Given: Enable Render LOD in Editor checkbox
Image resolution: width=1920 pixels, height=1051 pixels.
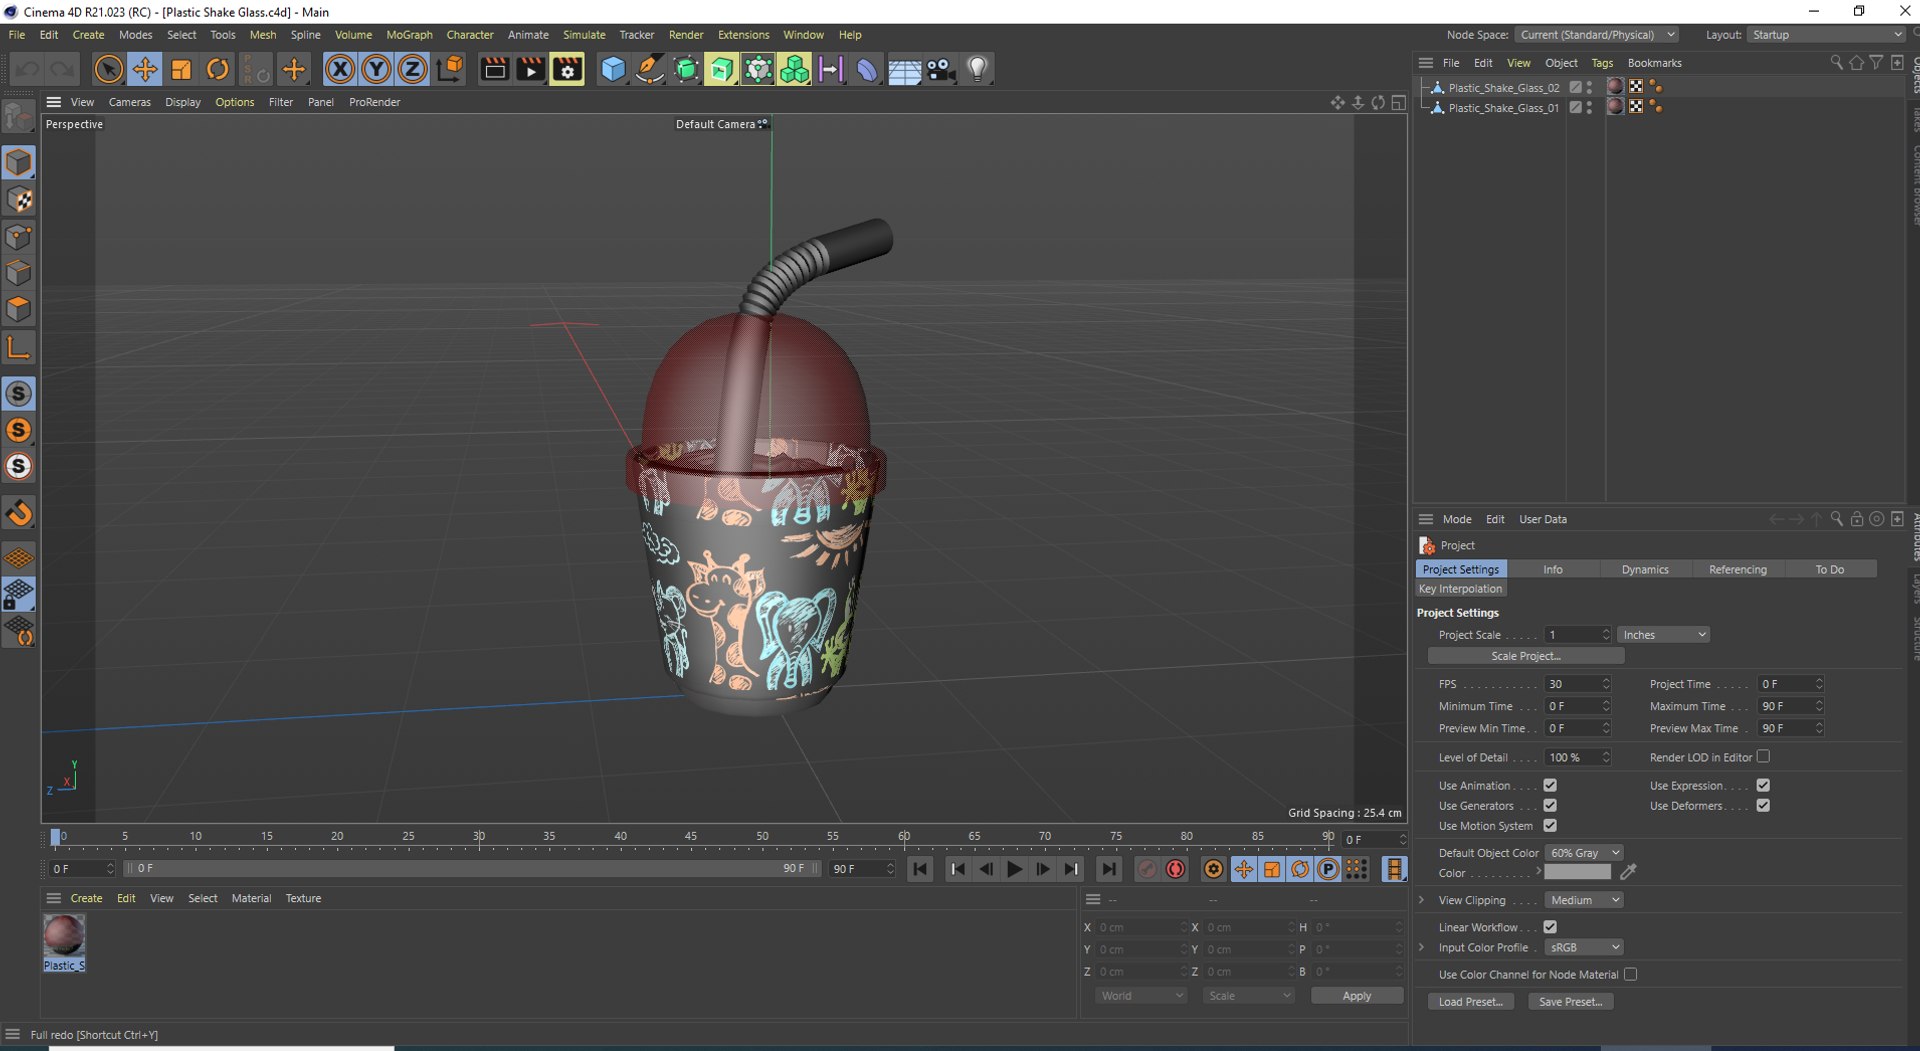Looking at the screenshot, I should 1763,756.
